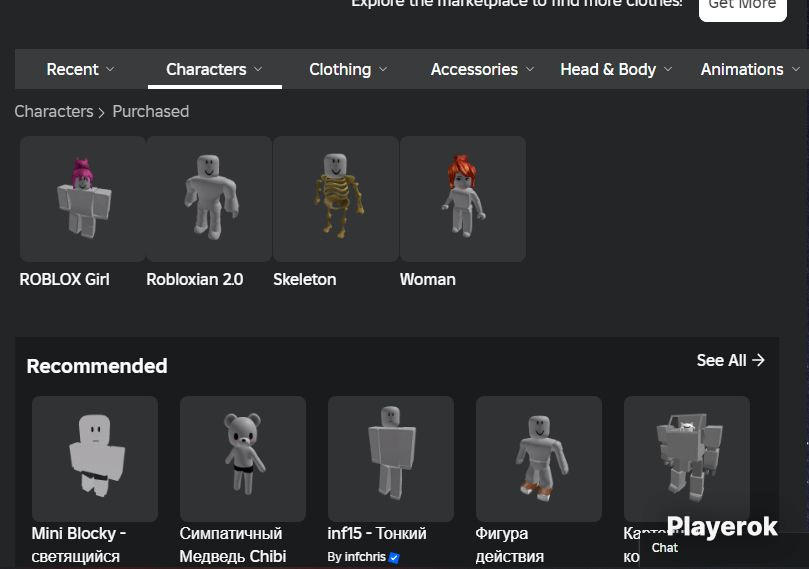
Task: Switch to the Clothing tab
Action: [x=348, y=69]
